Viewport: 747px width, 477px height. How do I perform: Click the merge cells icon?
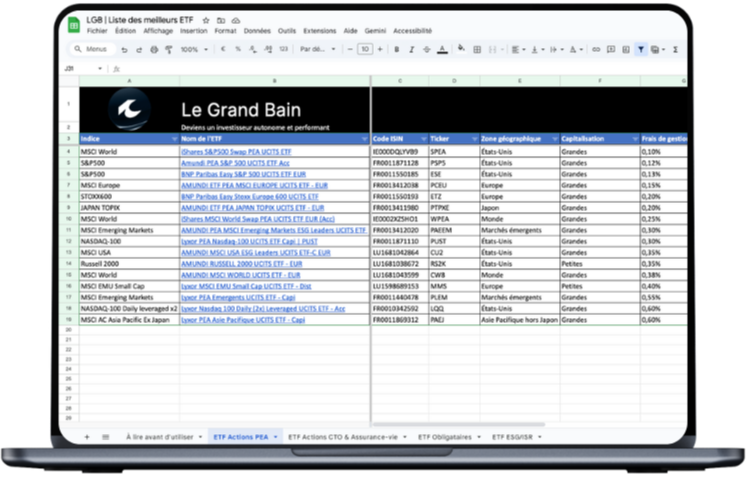click(493, 49)
